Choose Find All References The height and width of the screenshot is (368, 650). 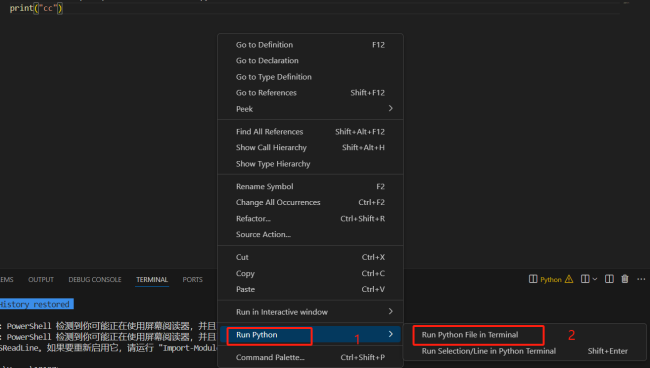coord(310,132)
